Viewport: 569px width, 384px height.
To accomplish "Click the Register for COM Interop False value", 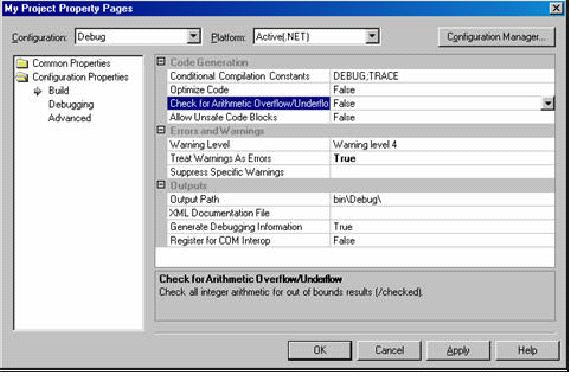I will (x=442, y=241).
